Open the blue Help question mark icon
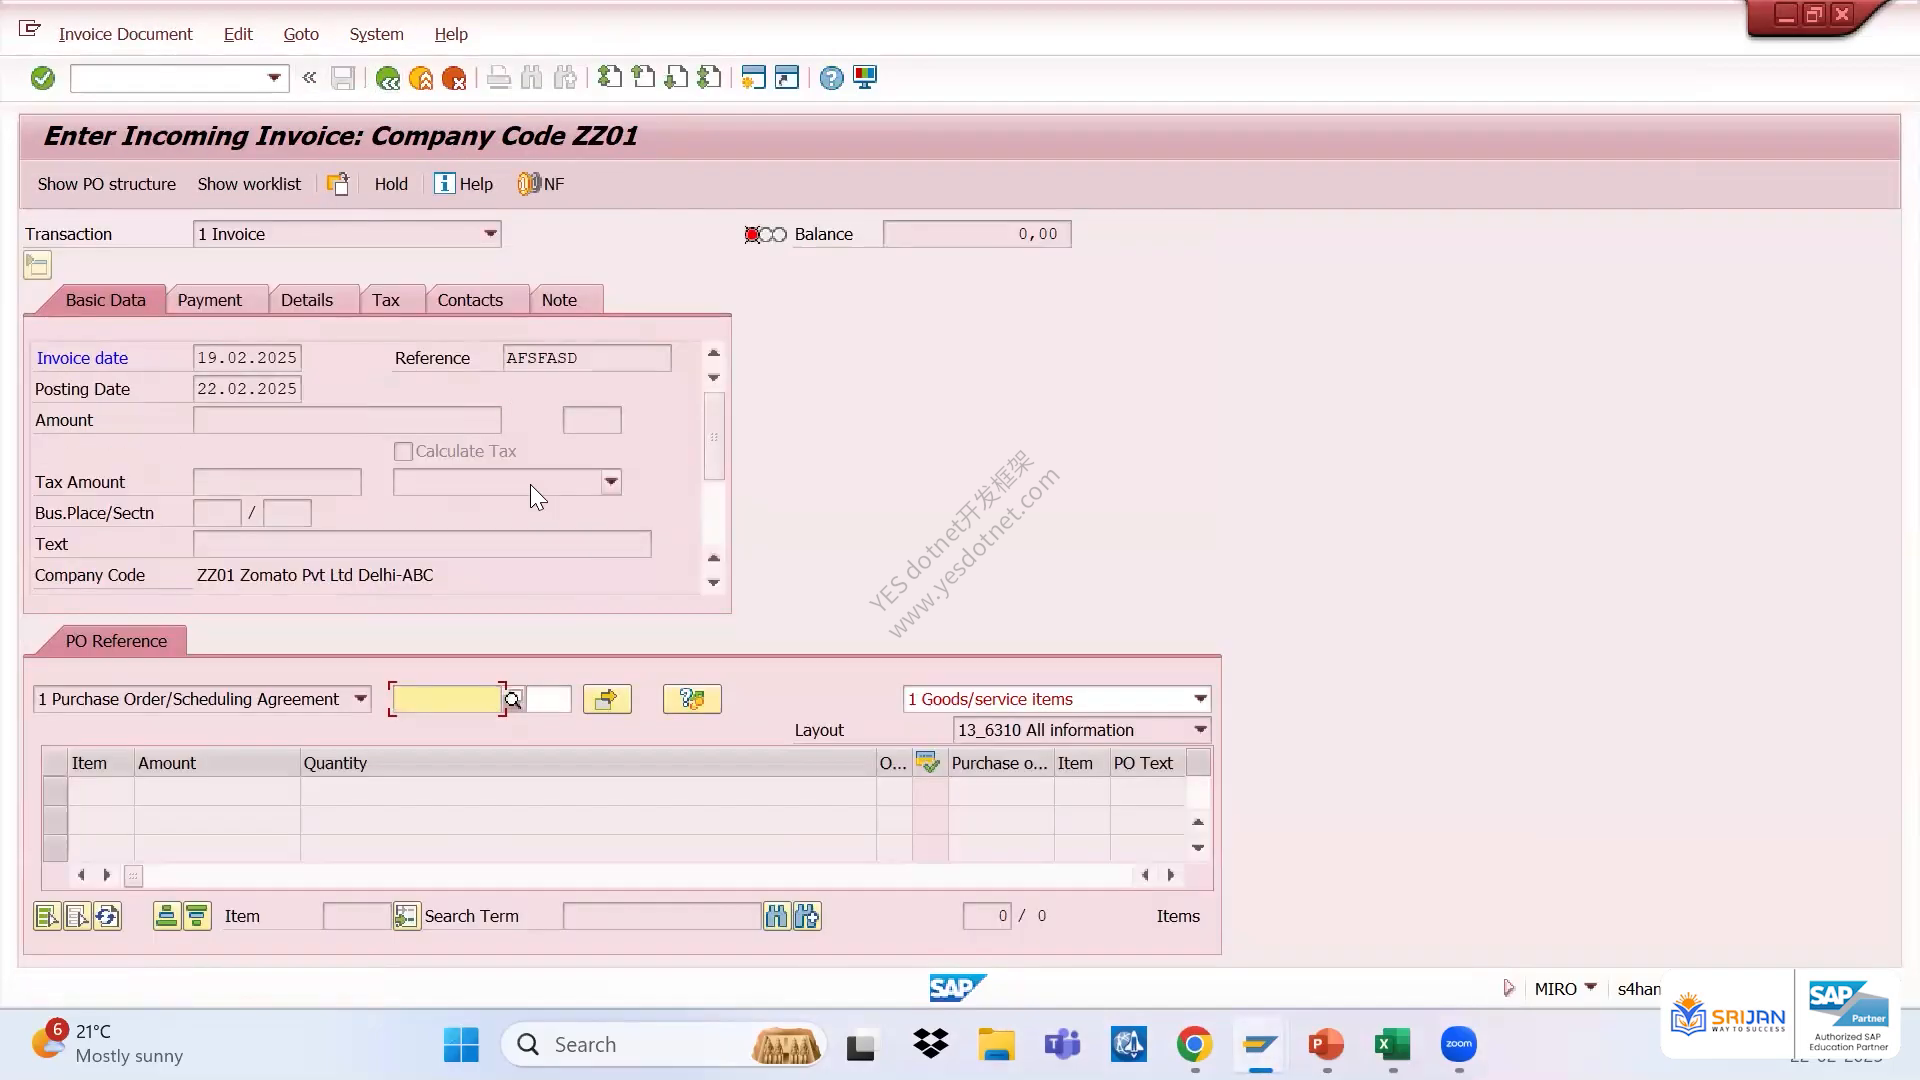This screenshot has width=1920, height=1080. pyautogui.click(x=831, y=78)
